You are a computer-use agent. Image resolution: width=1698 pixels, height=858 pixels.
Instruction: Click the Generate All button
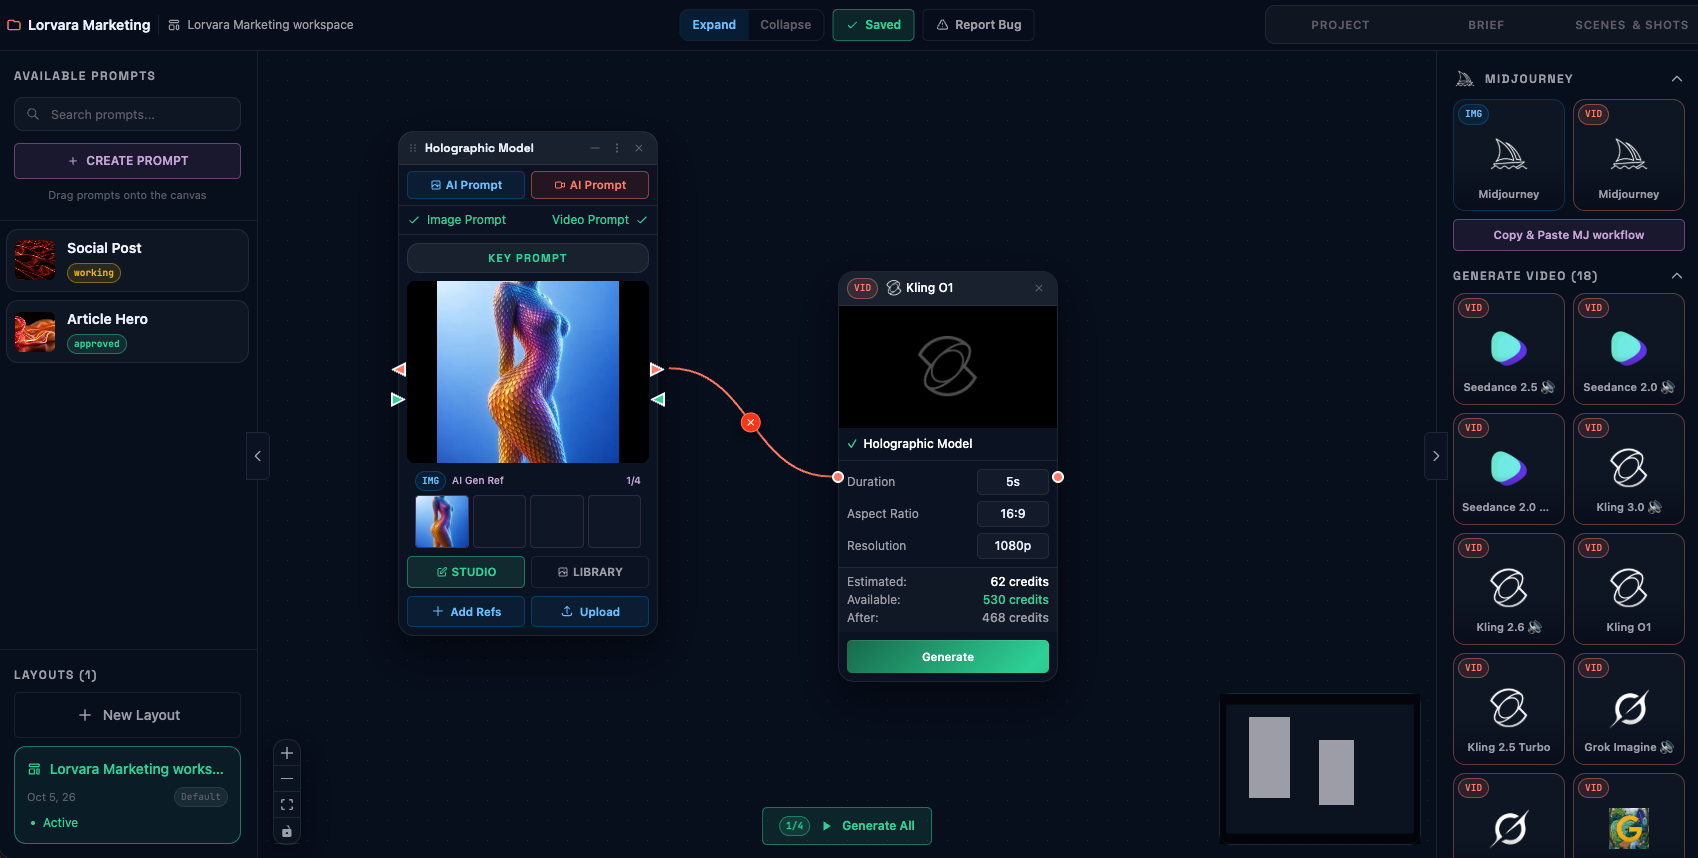[x=847, y=826]
